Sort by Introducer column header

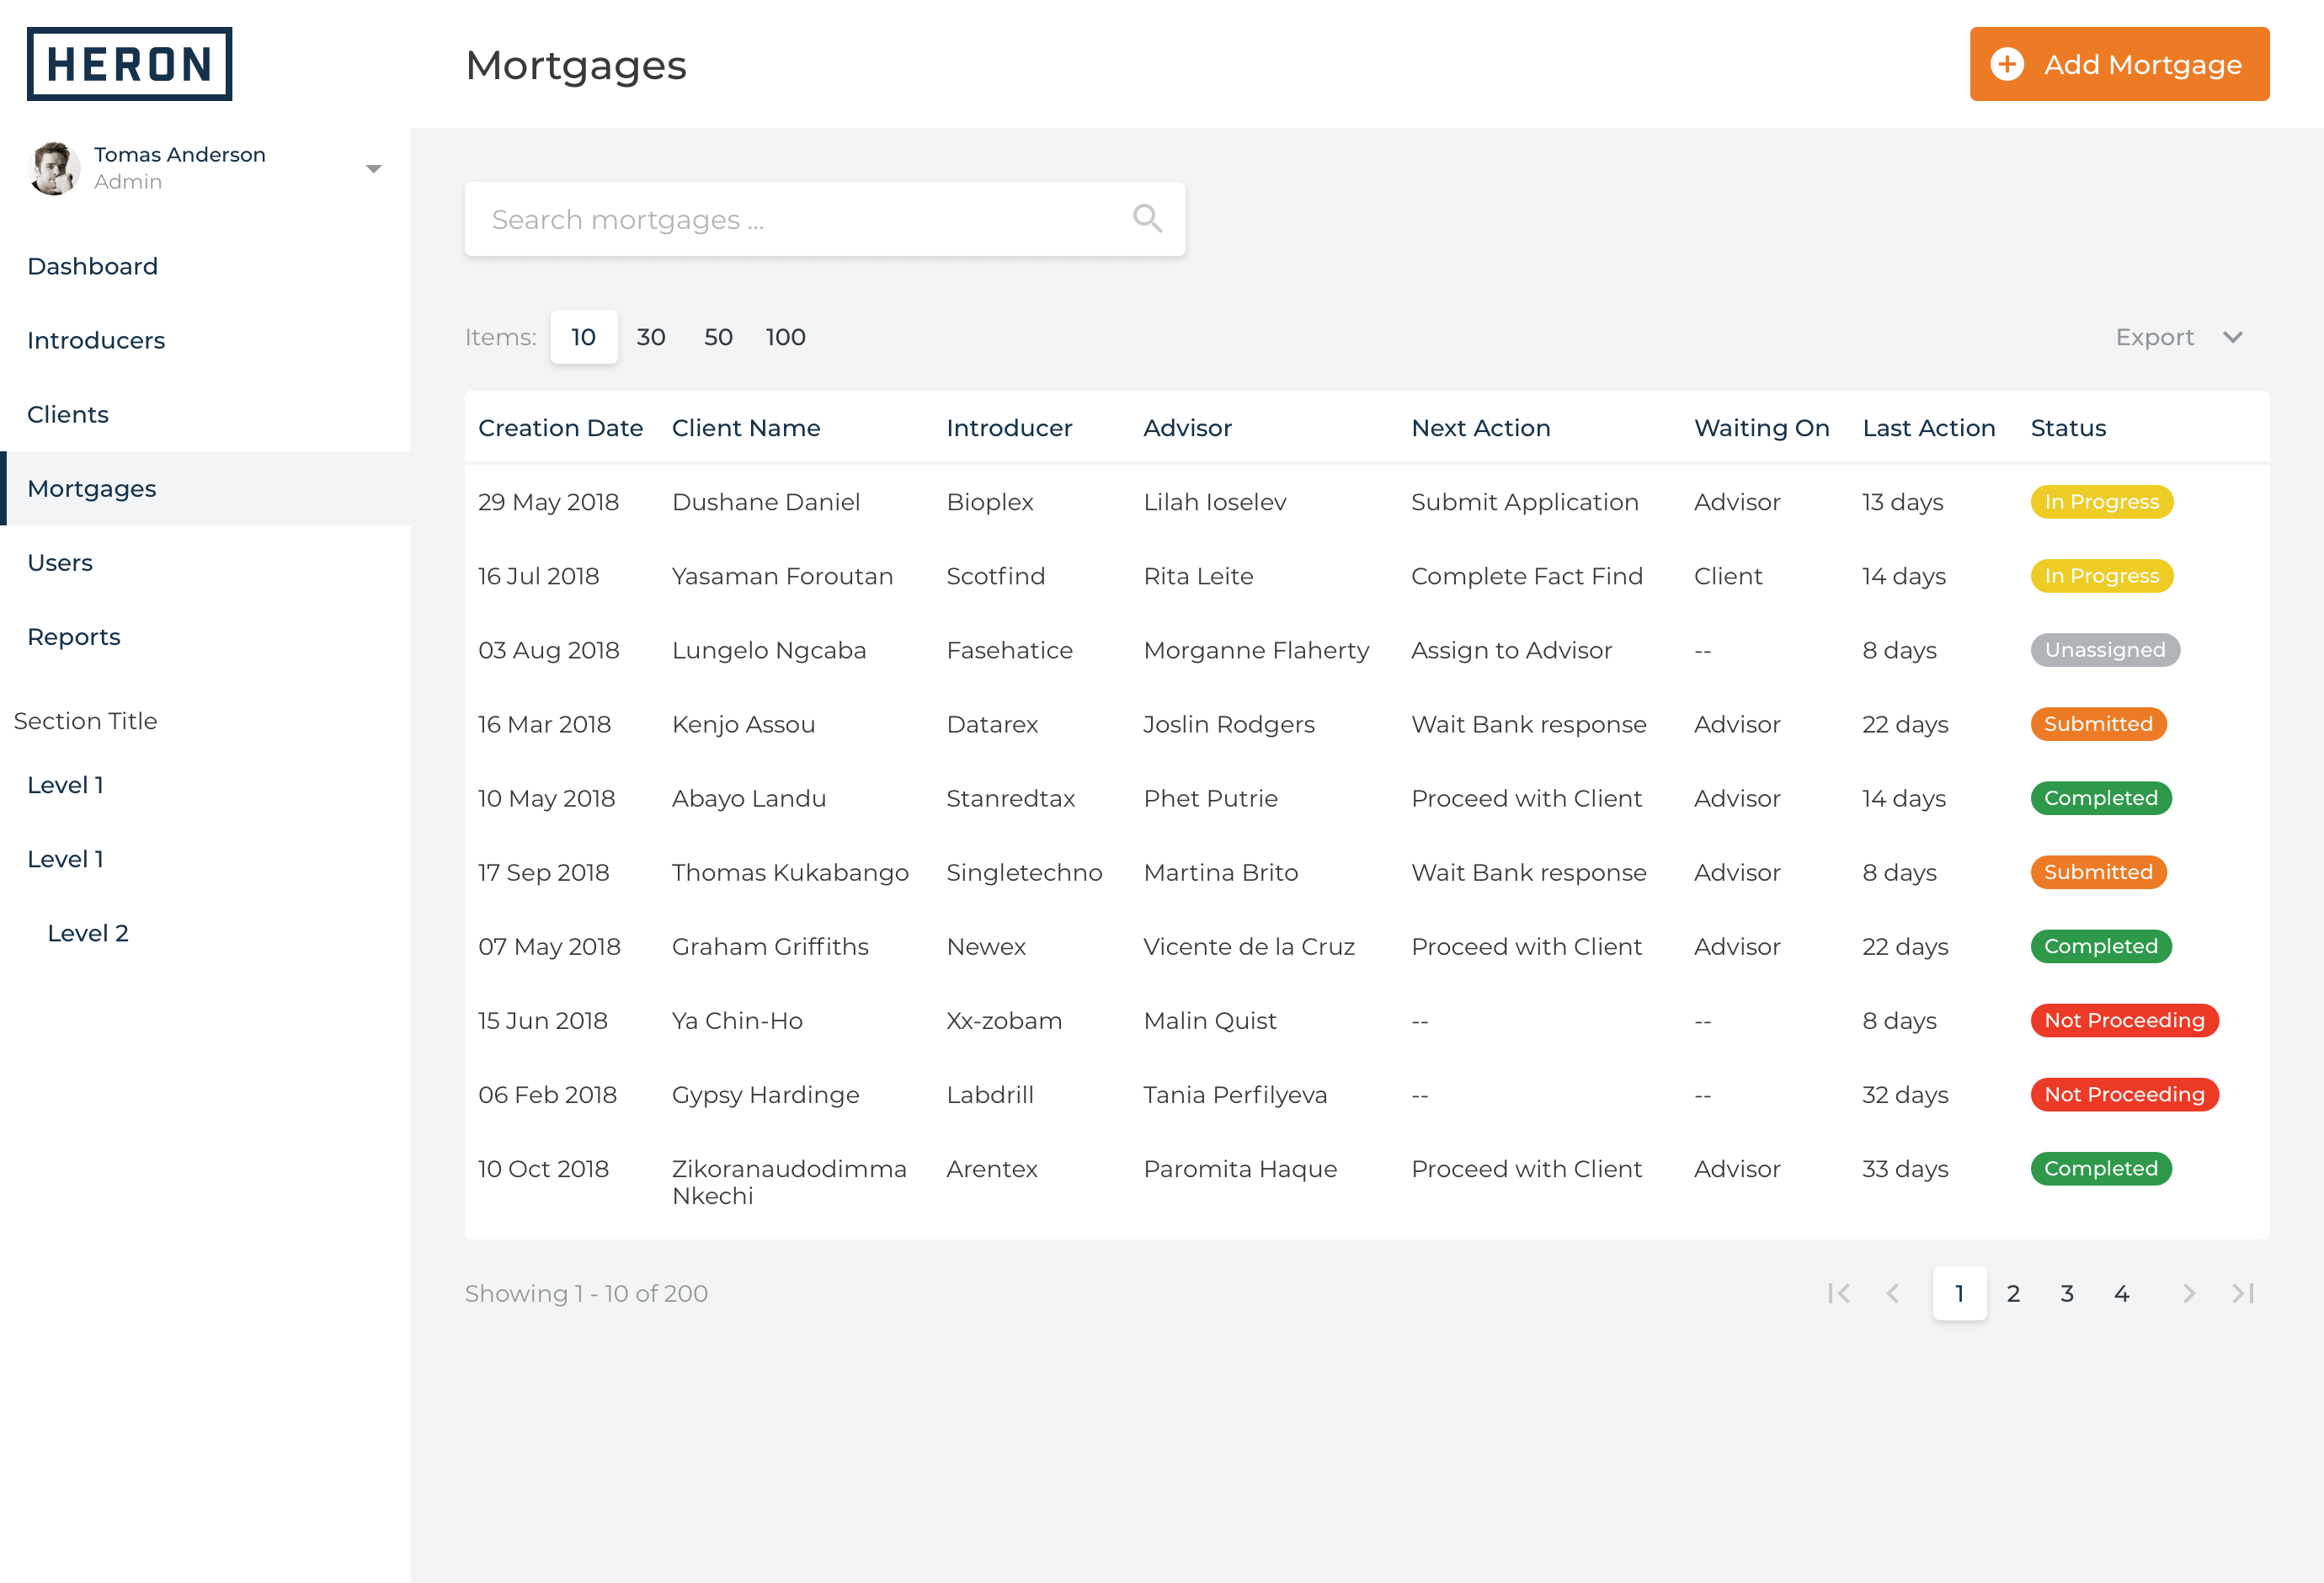tap(1009, 428)
